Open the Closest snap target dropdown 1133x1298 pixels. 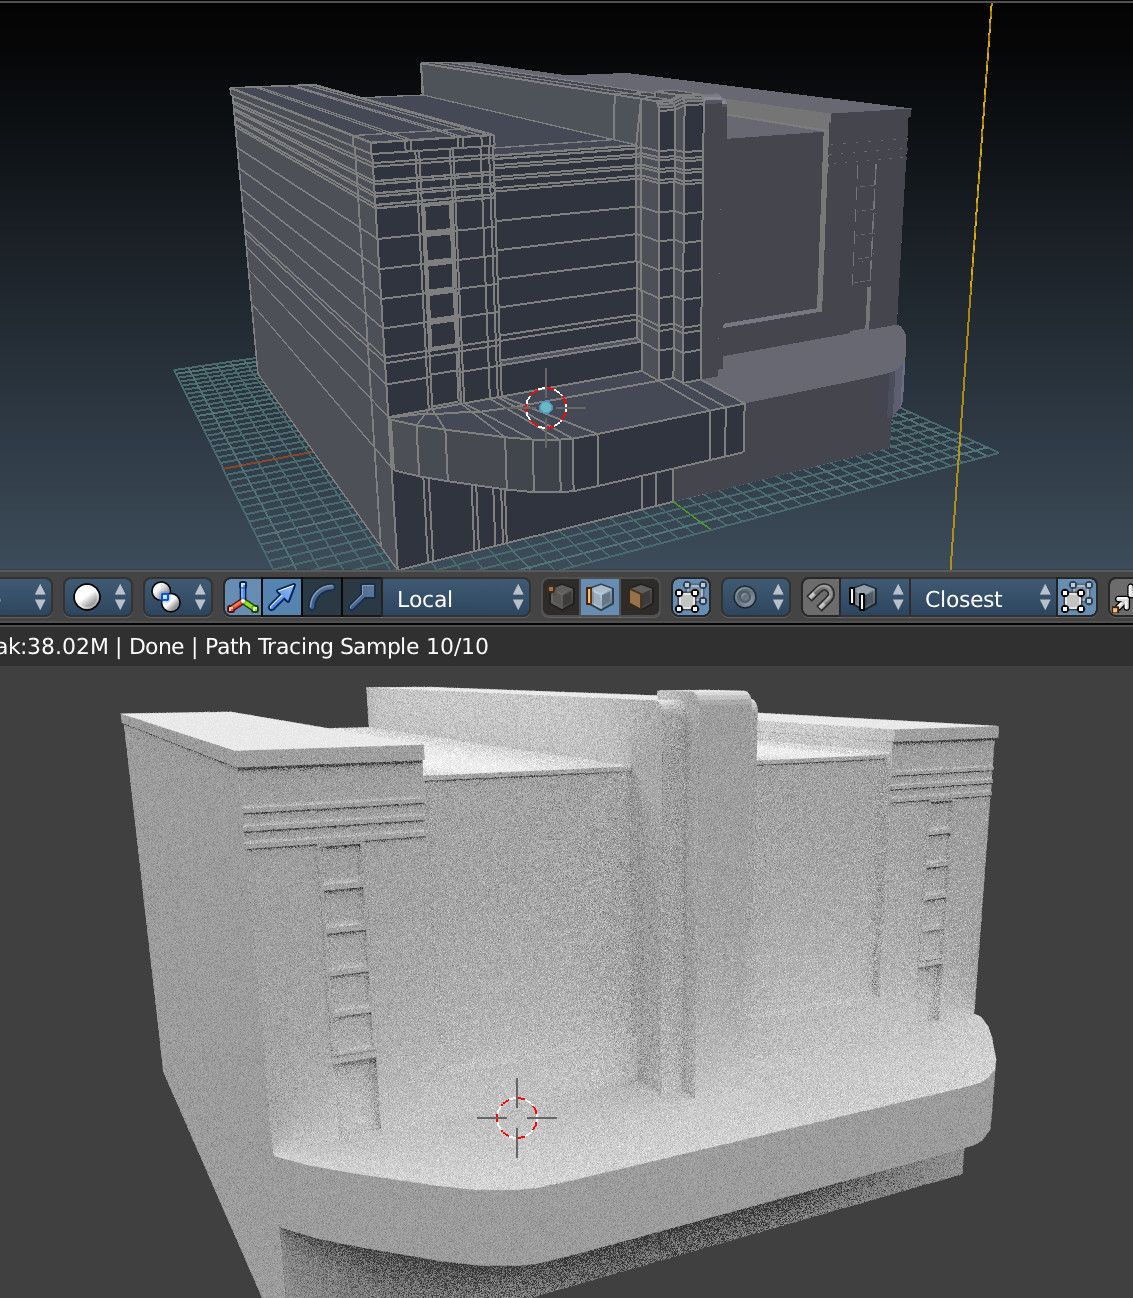point(983,598)
